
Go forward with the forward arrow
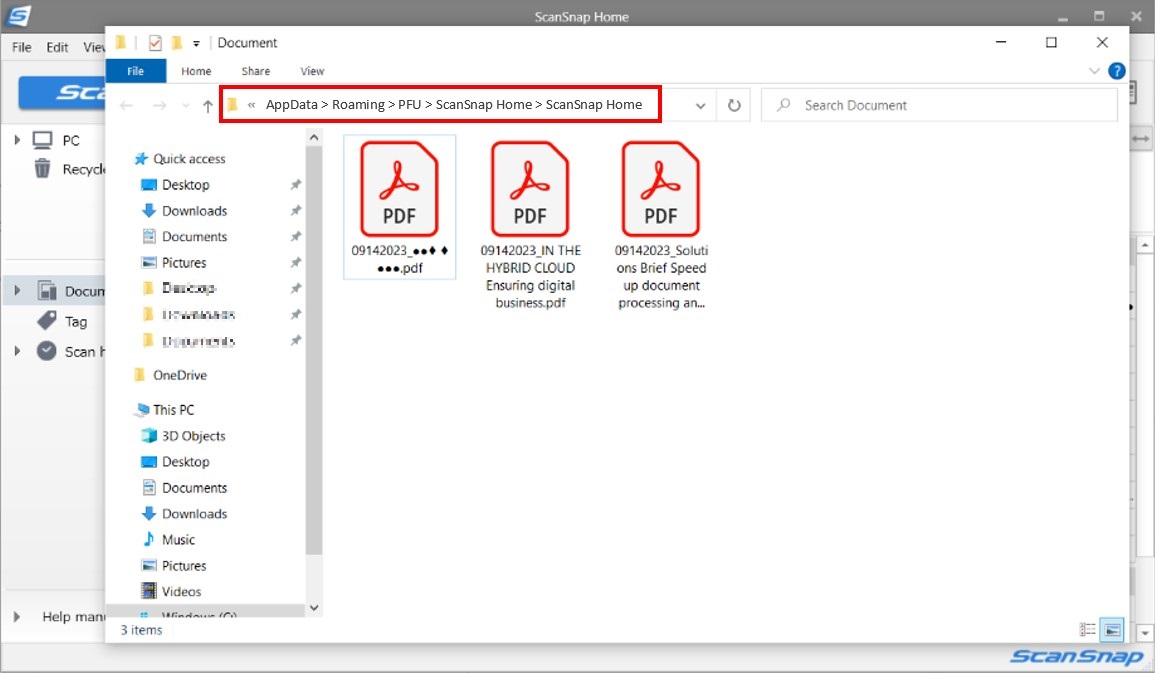159,105
